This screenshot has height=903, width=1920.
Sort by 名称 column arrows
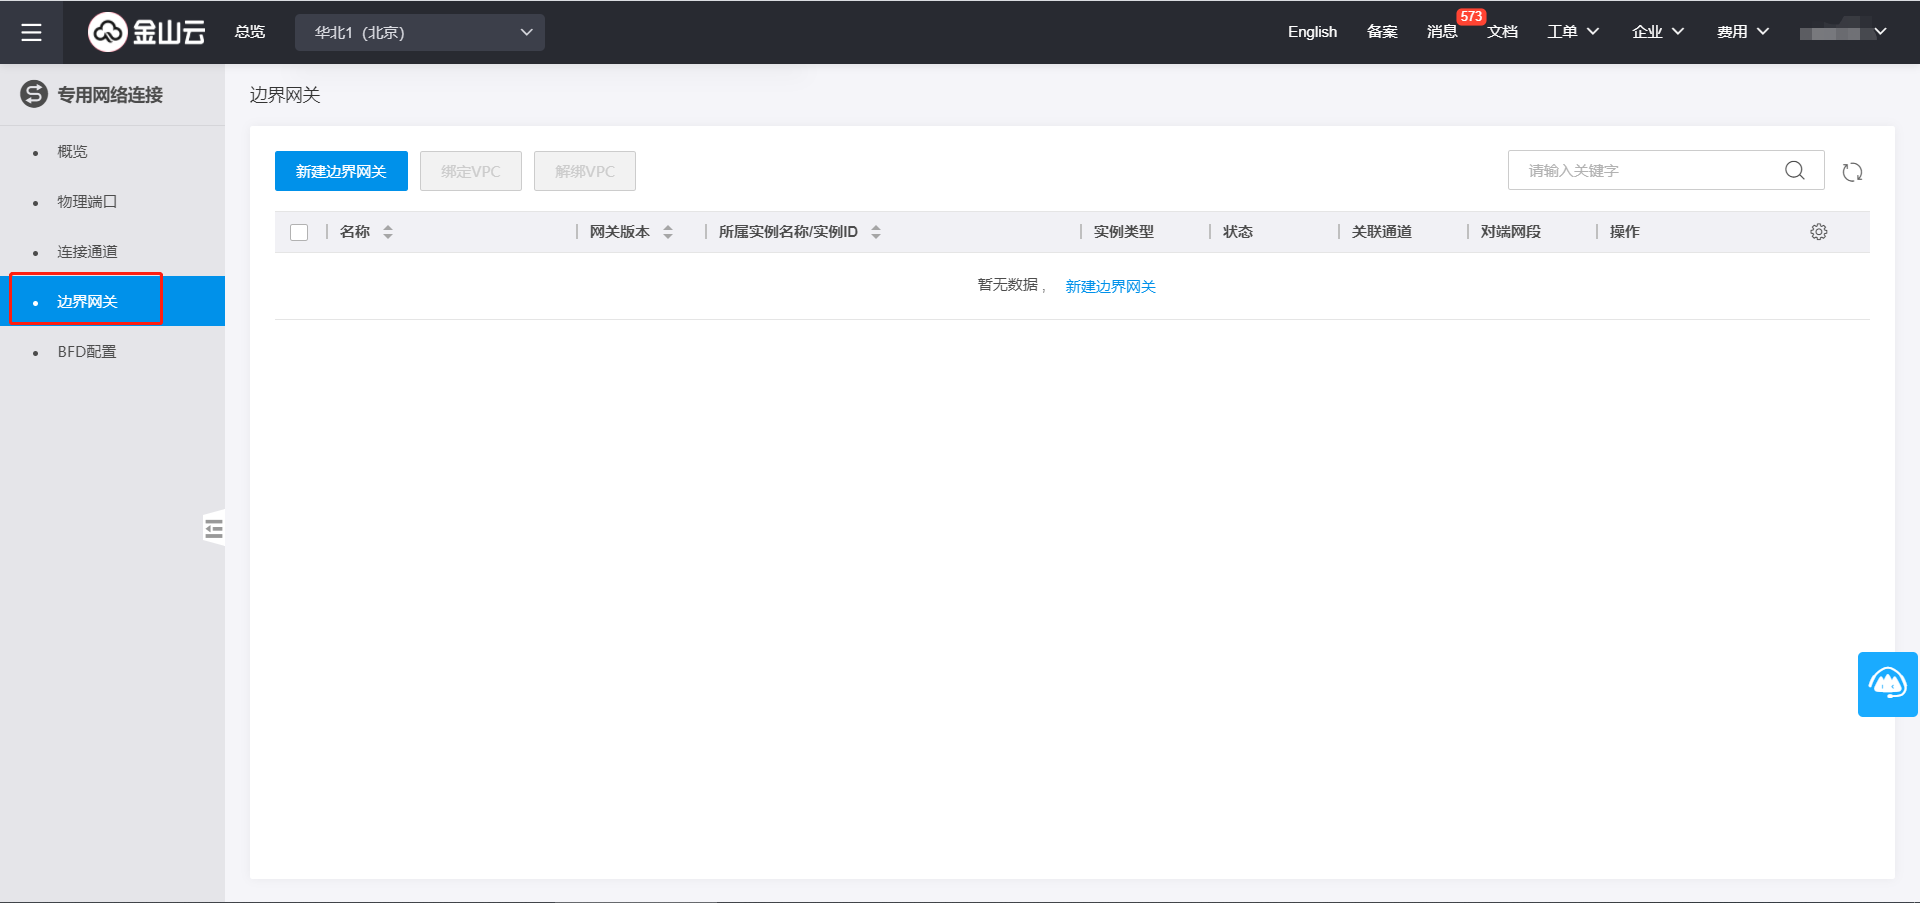coord(388,232)
